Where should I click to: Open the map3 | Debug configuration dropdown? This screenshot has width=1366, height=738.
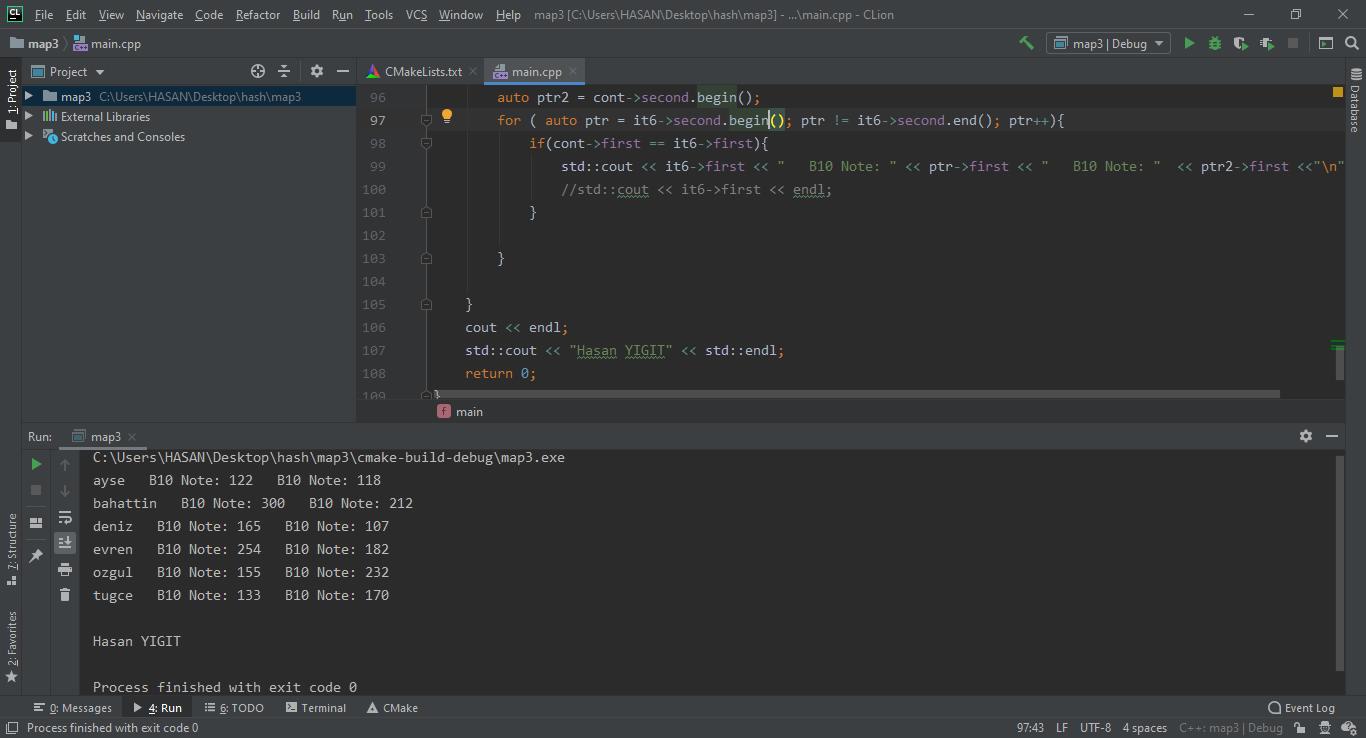click(x=1109, y=43)
